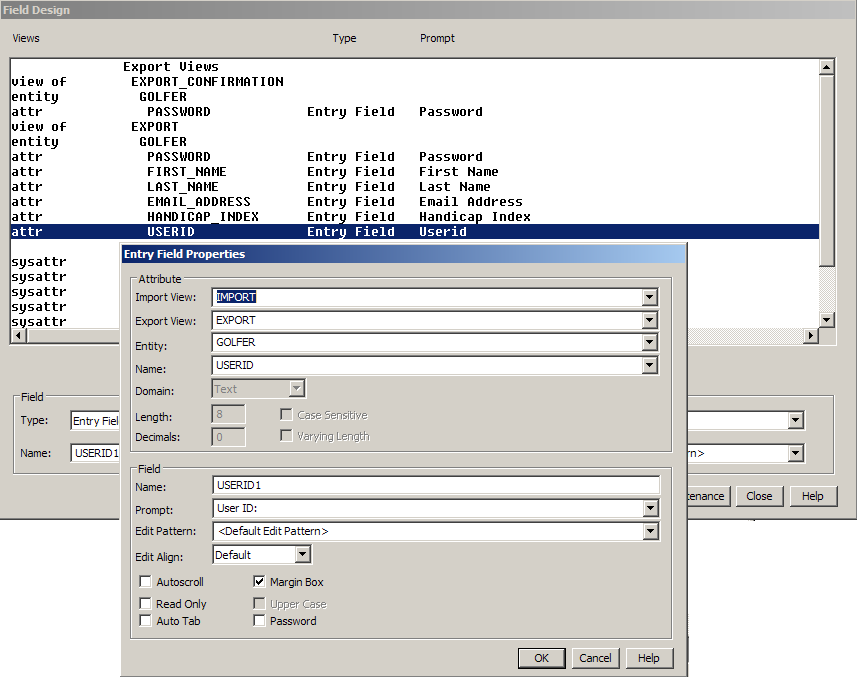Expand the Edit Pattern dropdown
Image resolution: width=857 pixels, height=678 pixels.
[649, 532]
